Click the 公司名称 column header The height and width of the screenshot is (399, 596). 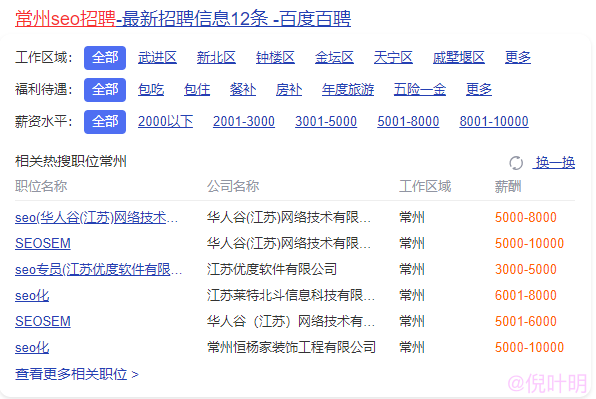click(x=233, y=186)
